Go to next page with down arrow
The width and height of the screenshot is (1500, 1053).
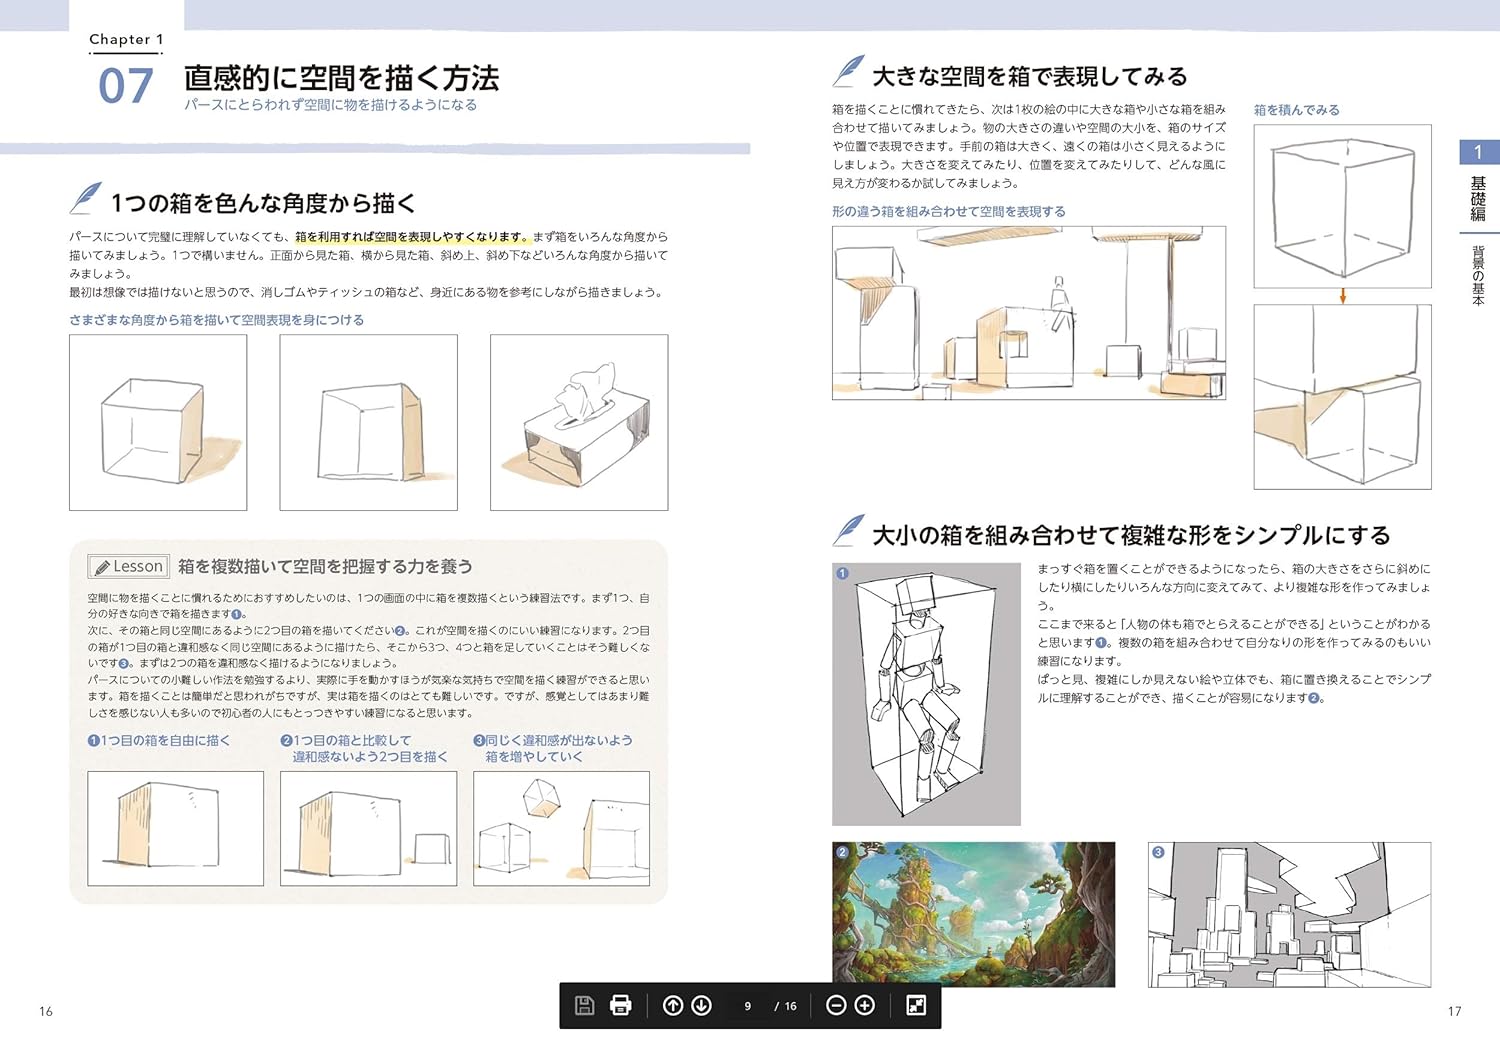(702, 1005)
